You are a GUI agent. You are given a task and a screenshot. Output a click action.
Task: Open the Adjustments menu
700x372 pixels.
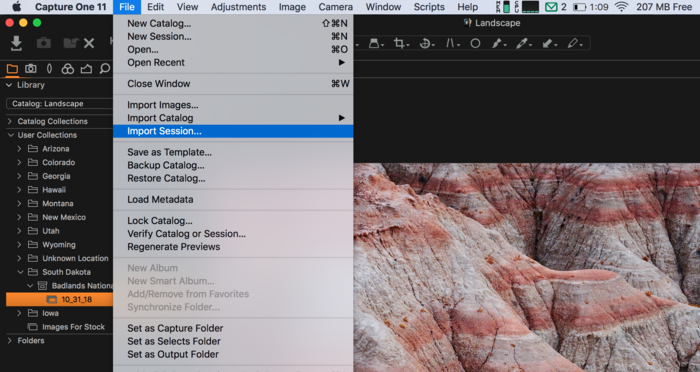tap(238, 7)
